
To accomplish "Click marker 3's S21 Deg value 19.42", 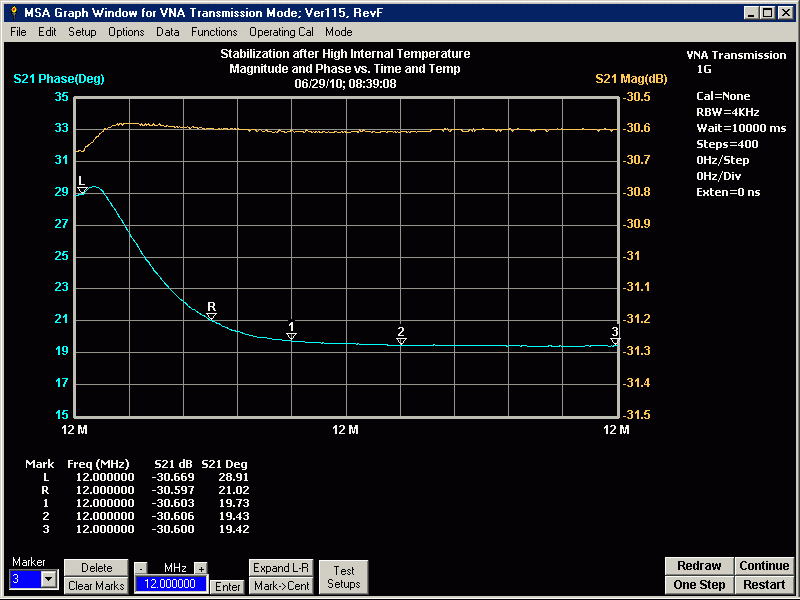I will pyautogui.click(x=234, y=529).
